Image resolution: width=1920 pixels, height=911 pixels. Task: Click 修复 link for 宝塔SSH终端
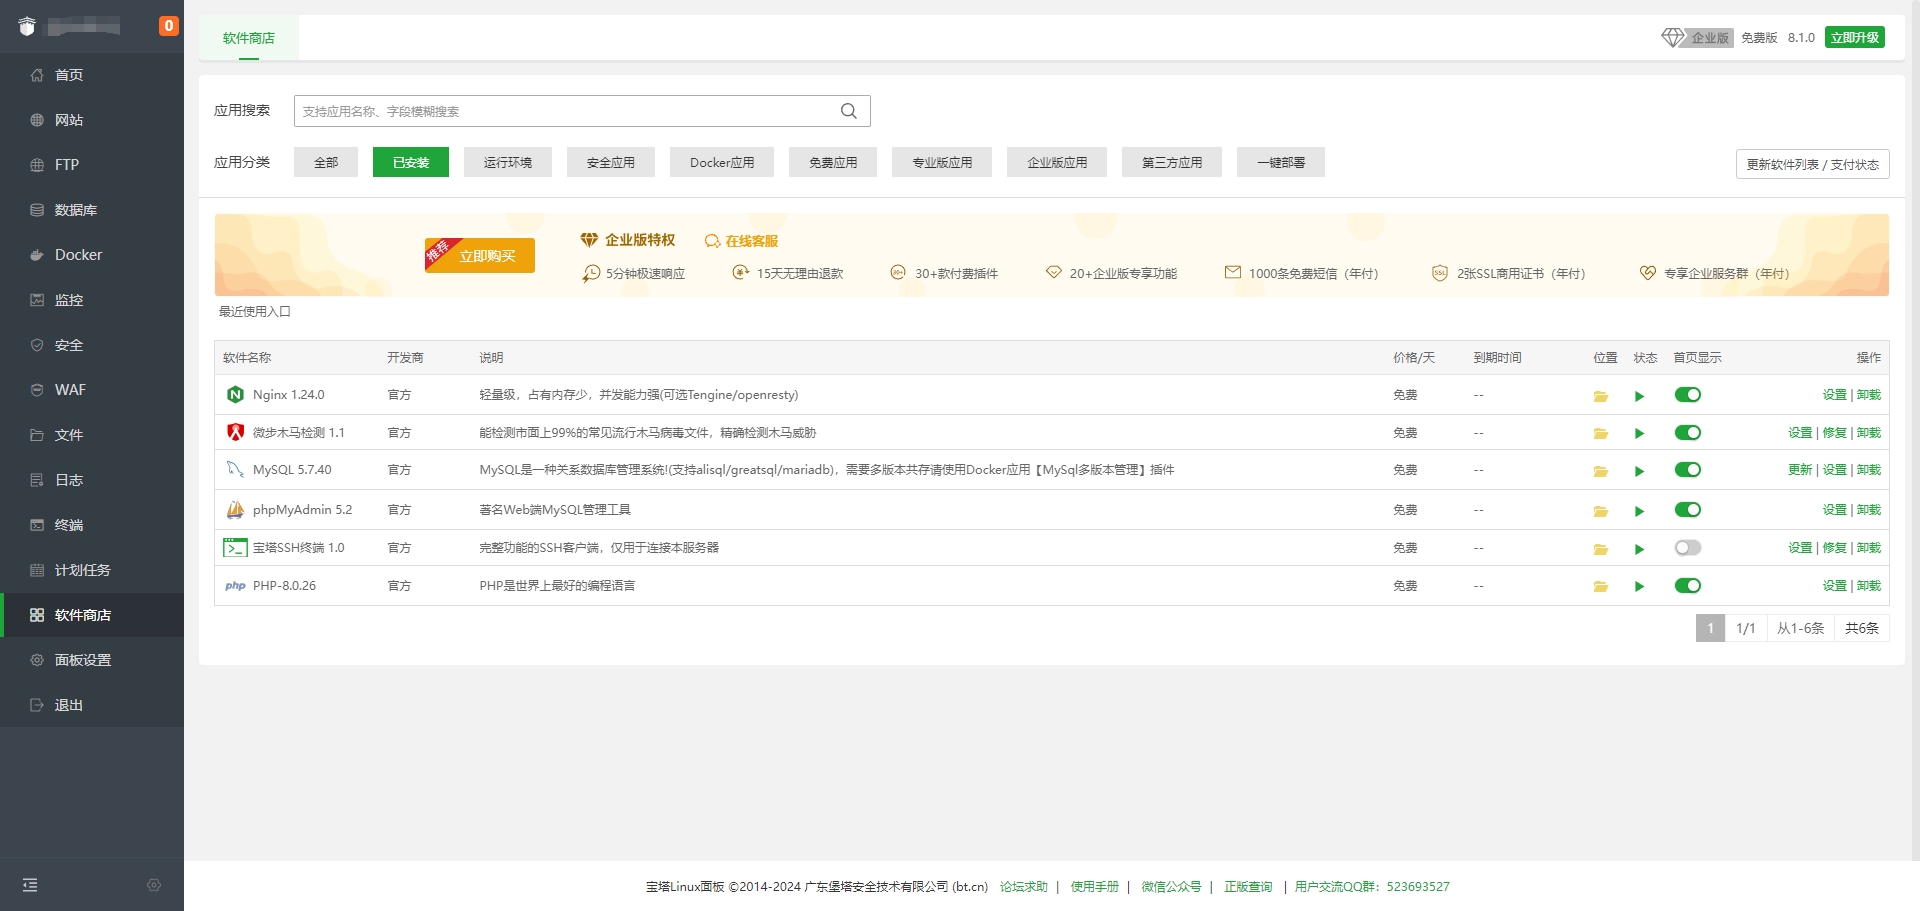click(1835, 548)
